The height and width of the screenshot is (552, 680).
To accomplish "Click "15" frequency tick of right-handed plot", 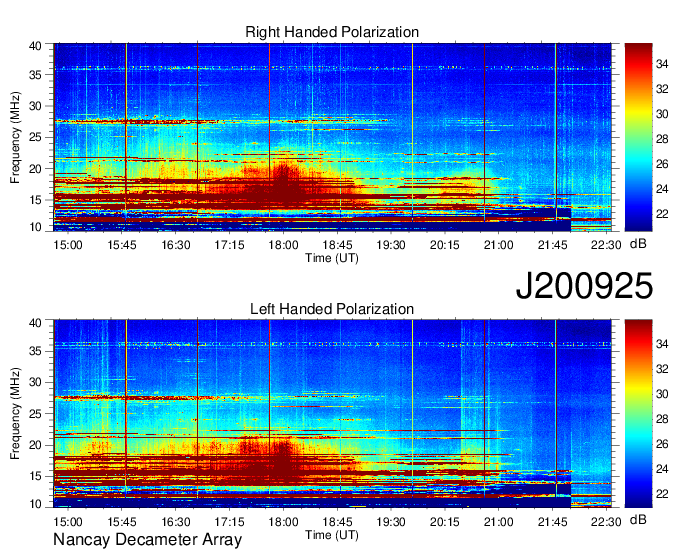I will point(36,200).
